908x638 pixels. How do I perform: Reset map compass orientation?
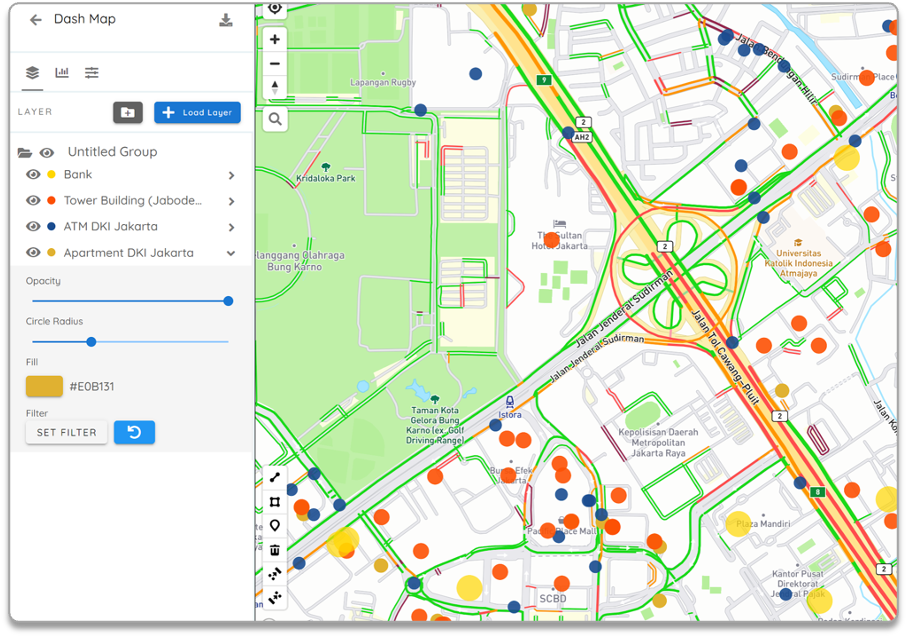click(275, 87)
